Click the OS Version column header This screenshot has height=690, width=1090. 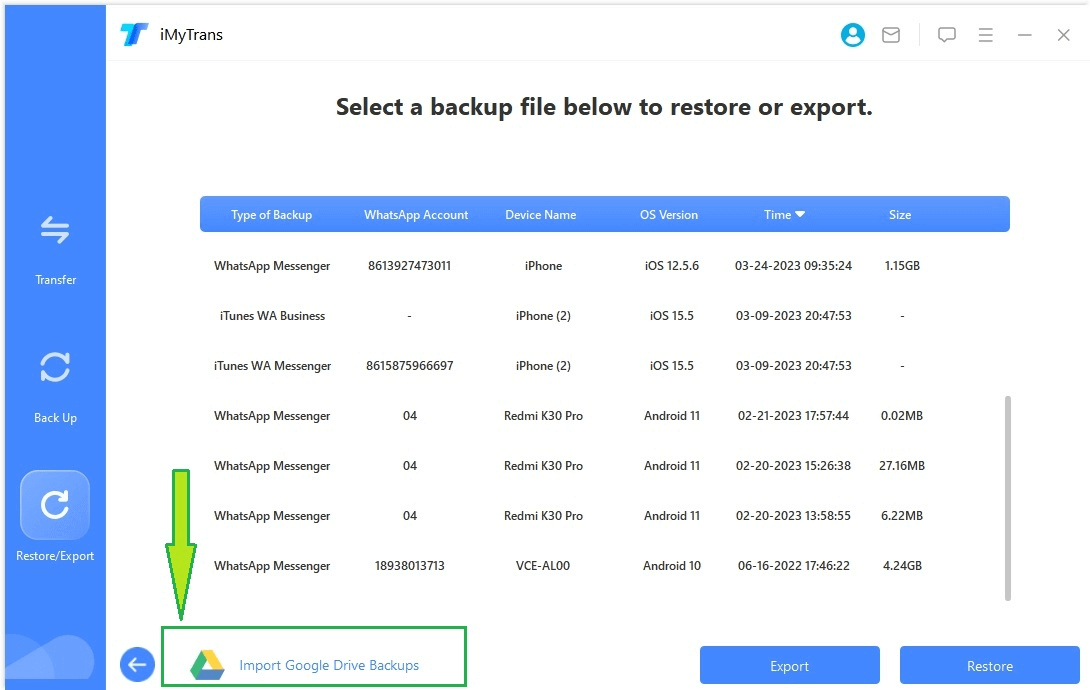(x=669, y=215)
